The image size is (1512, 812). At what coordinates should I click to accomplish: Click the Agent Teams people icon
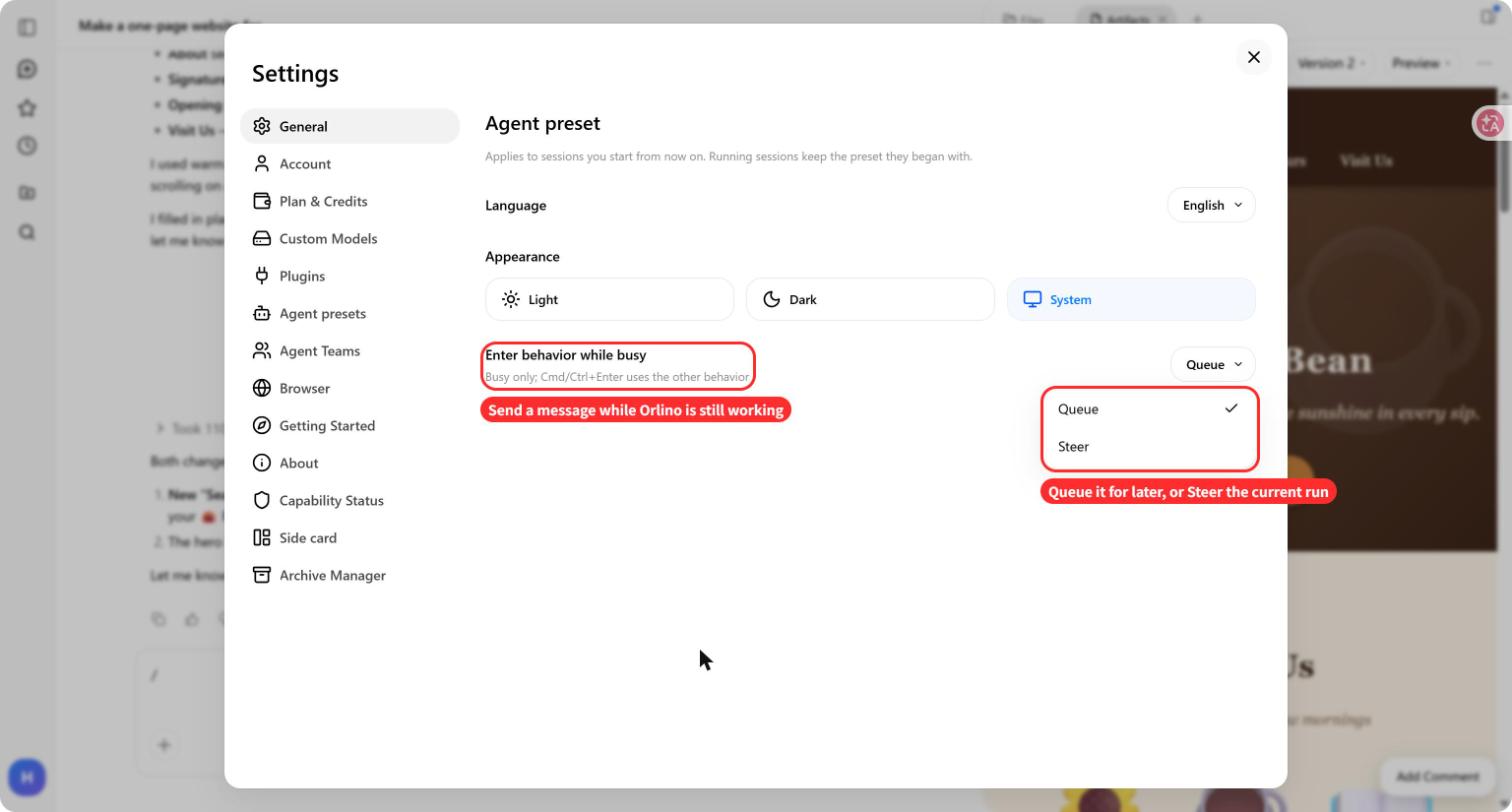(262, 350)
